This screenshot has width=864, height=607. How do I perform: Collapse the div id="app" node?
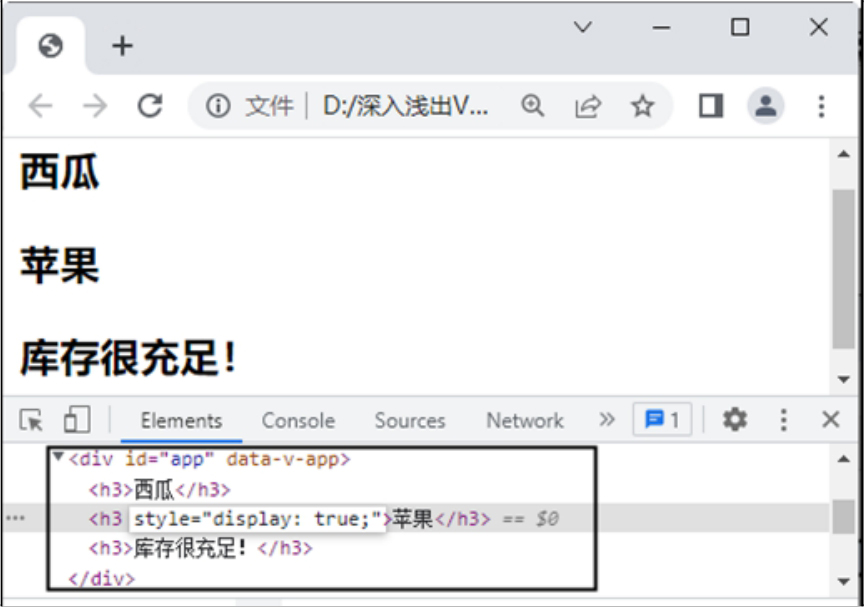(x=57, y=456)
